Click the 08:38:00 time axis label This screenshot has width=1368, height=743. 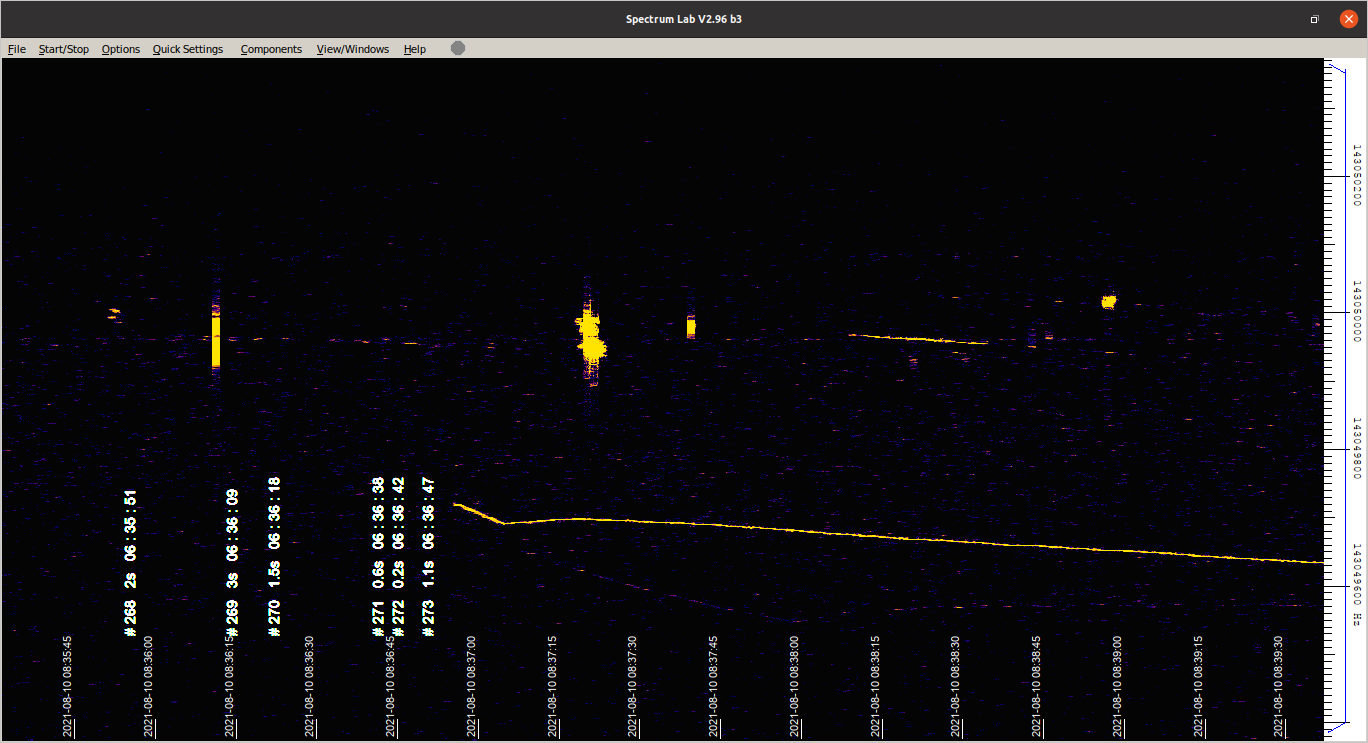(x=794, y=686)
